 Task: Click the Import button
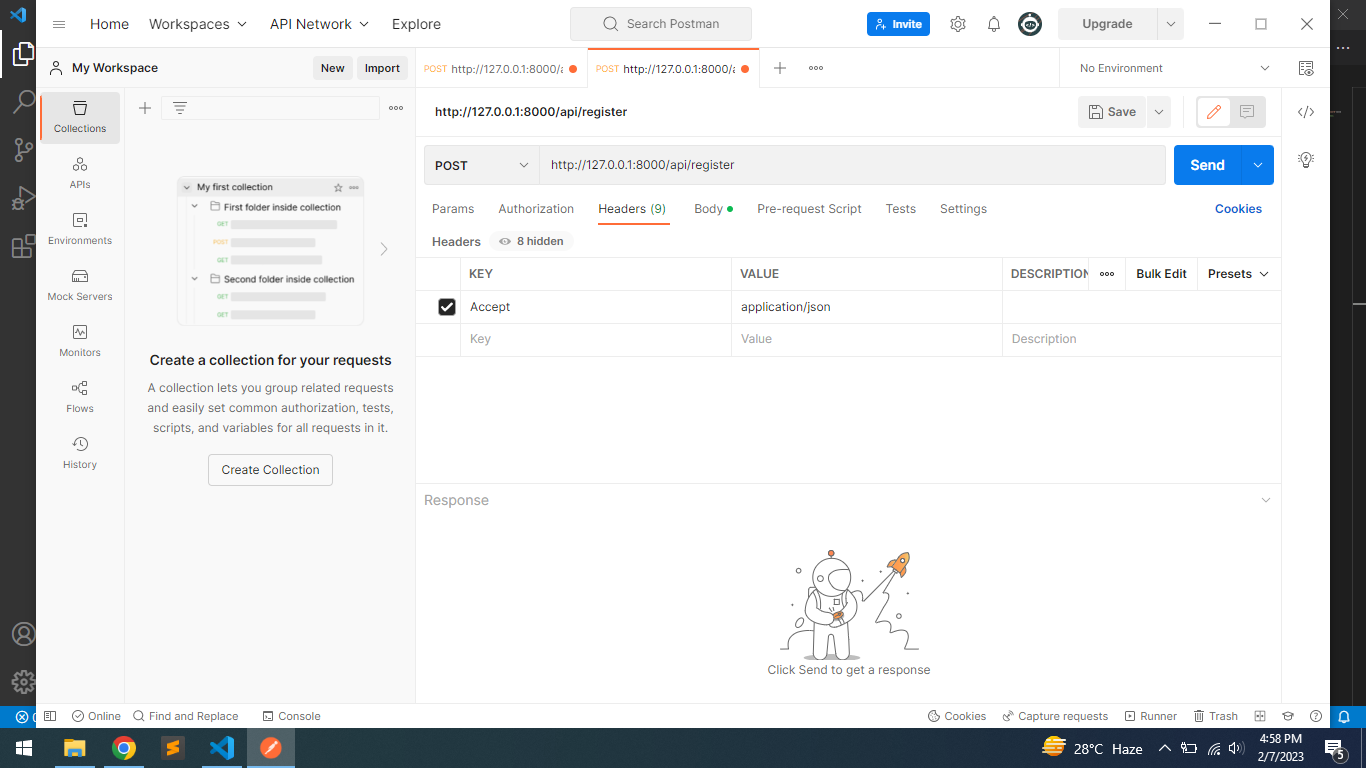pyautogui.click(x=382, y=68)
